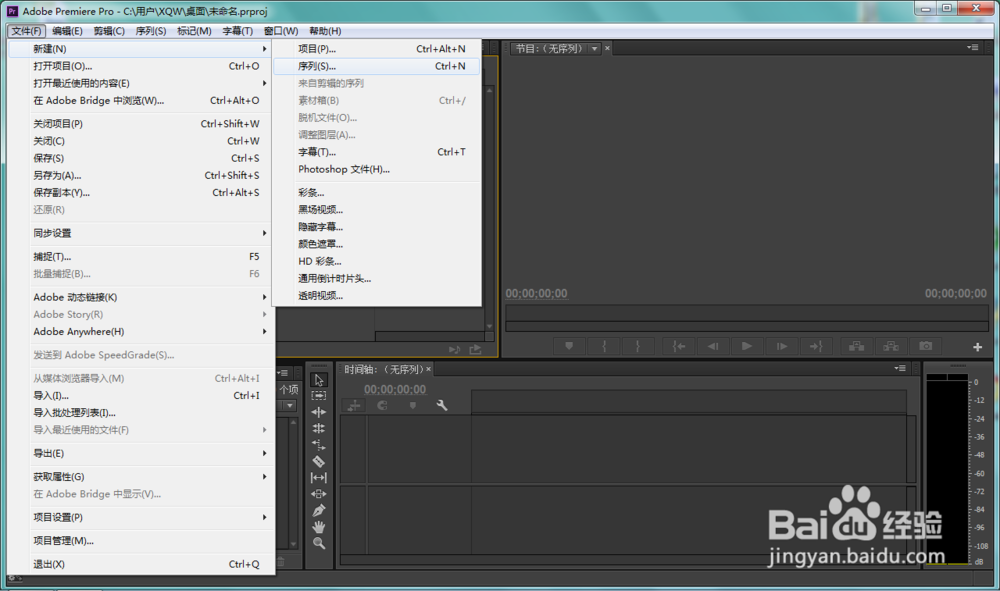The width and height of the screenshot is (1000, 591).
Task: Open the 帮助(H) menu
Action: (x=325, y=31)
